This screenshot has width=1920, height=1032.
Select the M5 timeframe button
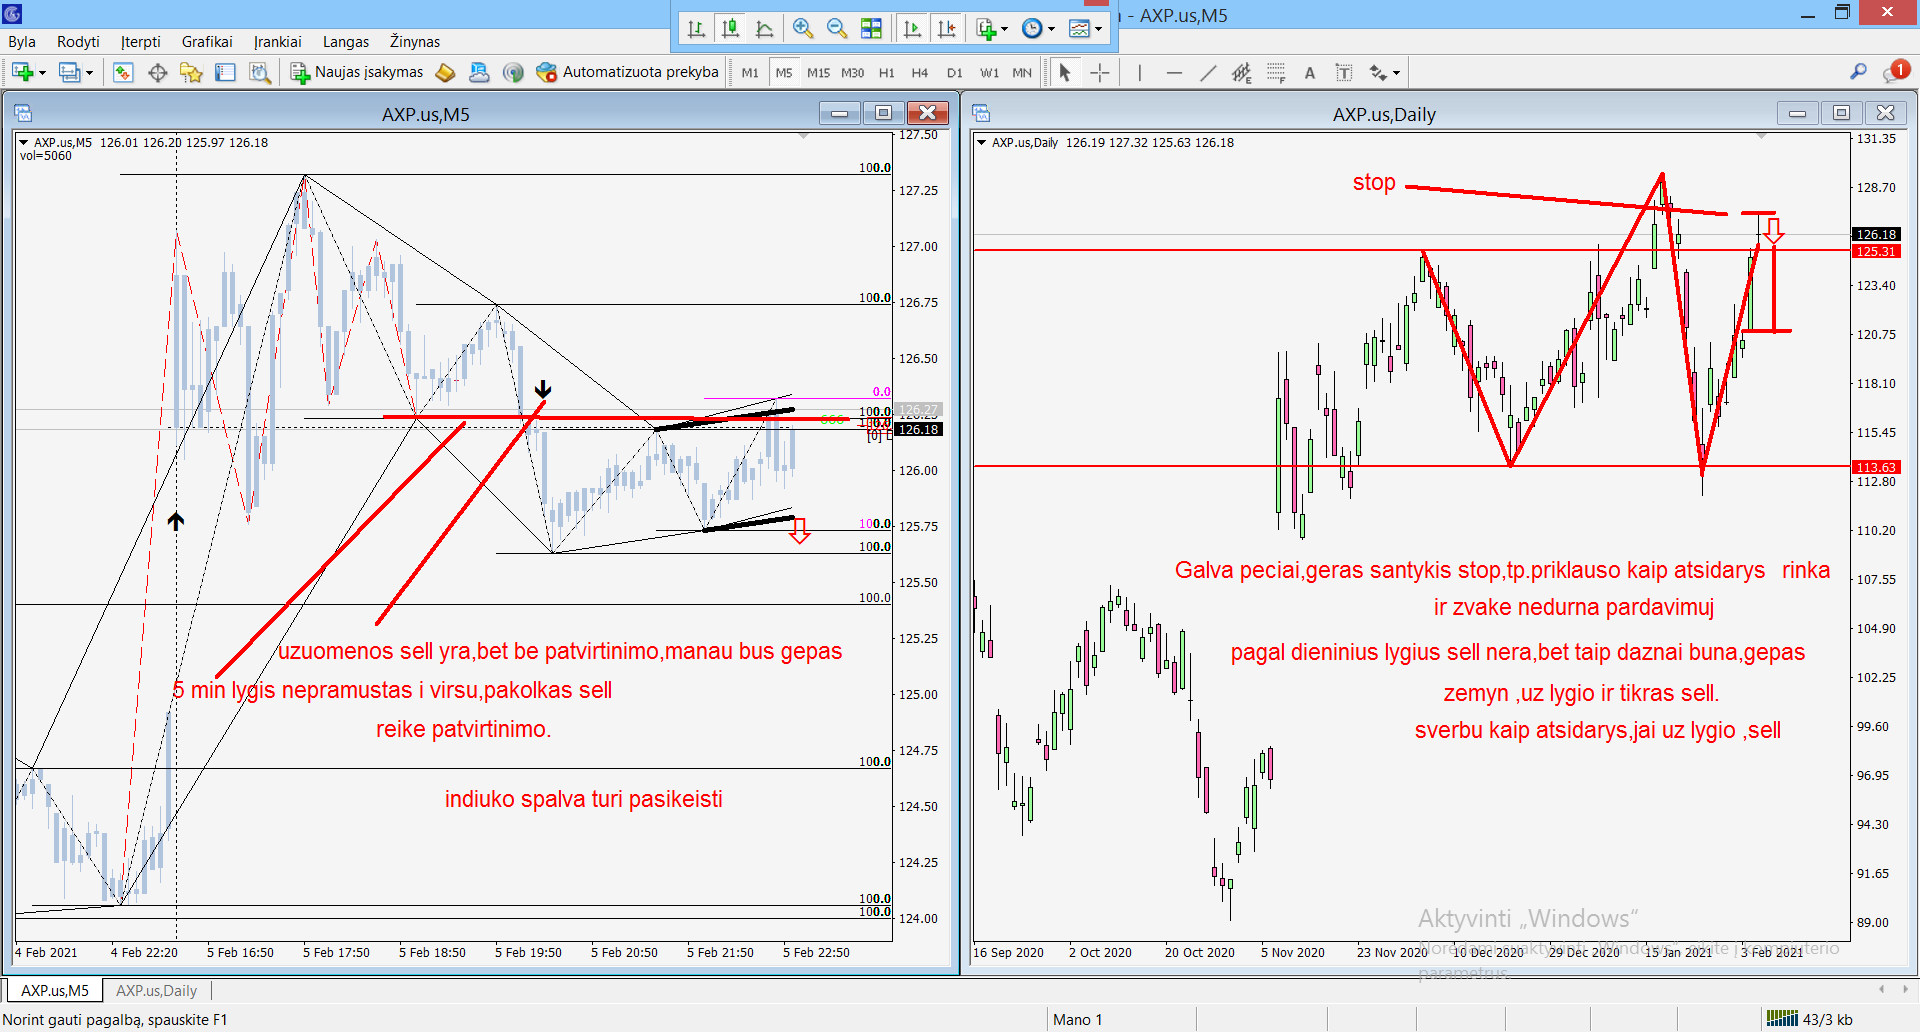[x=784, y=73]
